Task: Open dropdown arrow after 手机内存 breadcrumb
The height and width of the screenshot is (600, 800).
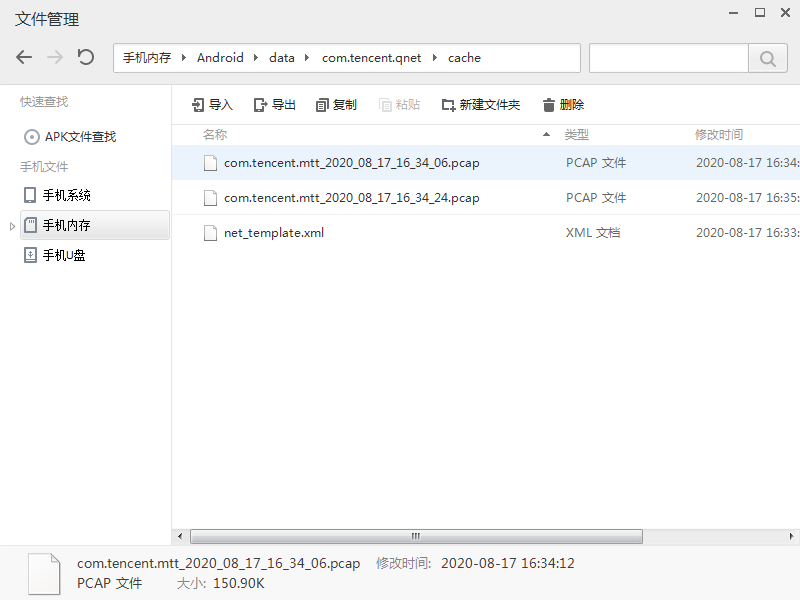Action: pos(184,58)
